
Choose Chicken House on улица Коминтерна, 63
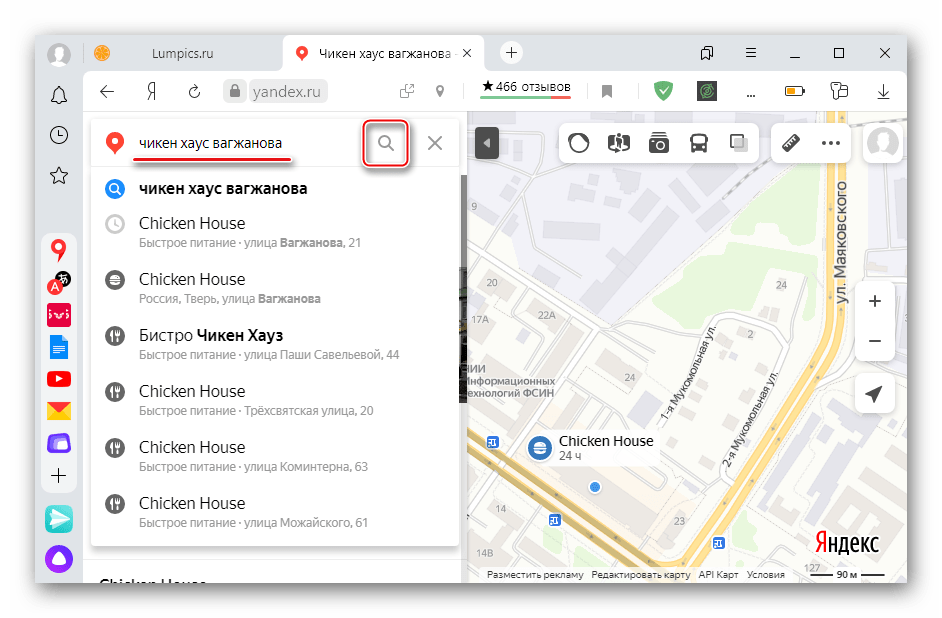(275, 455)
